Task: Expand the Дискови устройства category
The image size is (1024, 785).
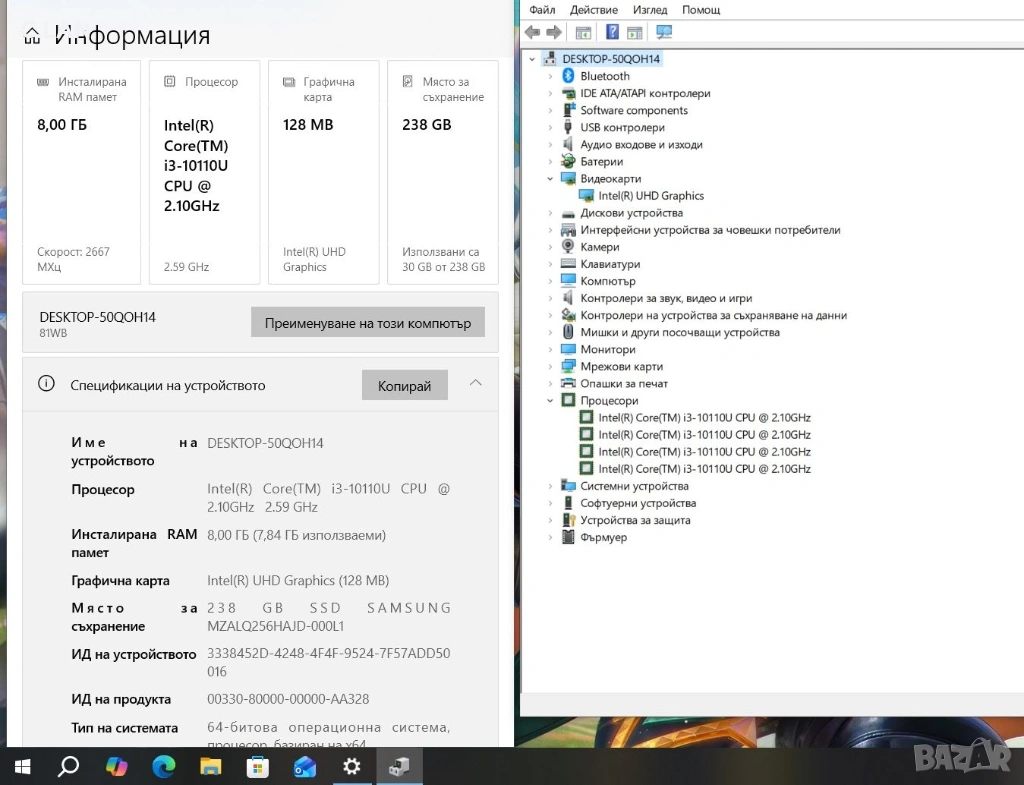Action: pos(550,213)
